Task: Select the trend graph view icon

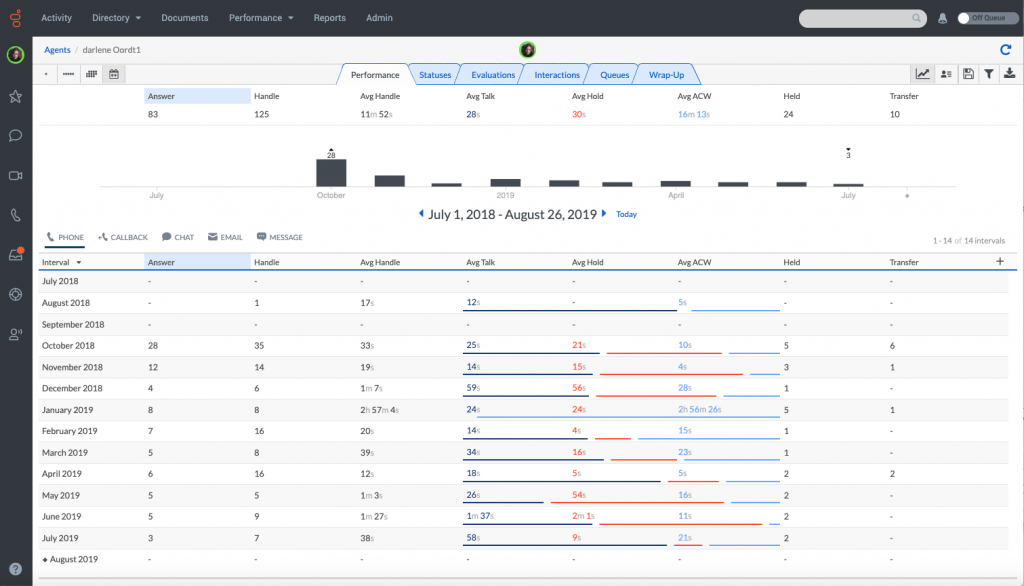Action: (x=921, y=74)
